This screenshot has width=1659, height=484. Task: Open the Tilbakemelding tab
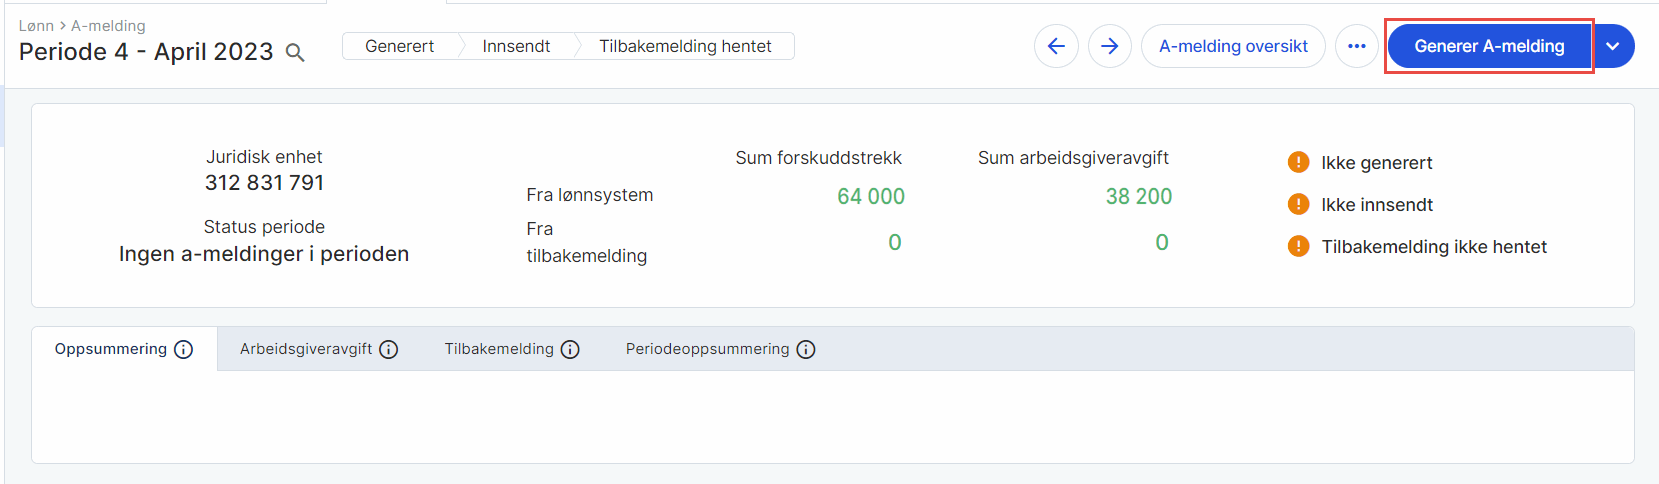[x=499, y=349]
